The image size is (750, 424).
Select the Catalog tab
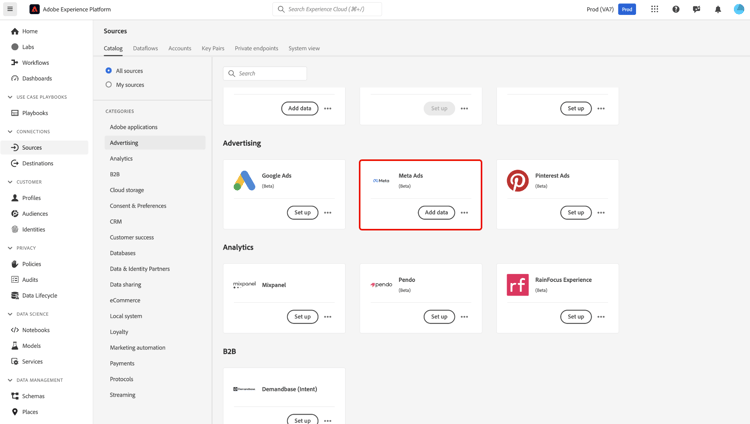[x=113, y=48]
